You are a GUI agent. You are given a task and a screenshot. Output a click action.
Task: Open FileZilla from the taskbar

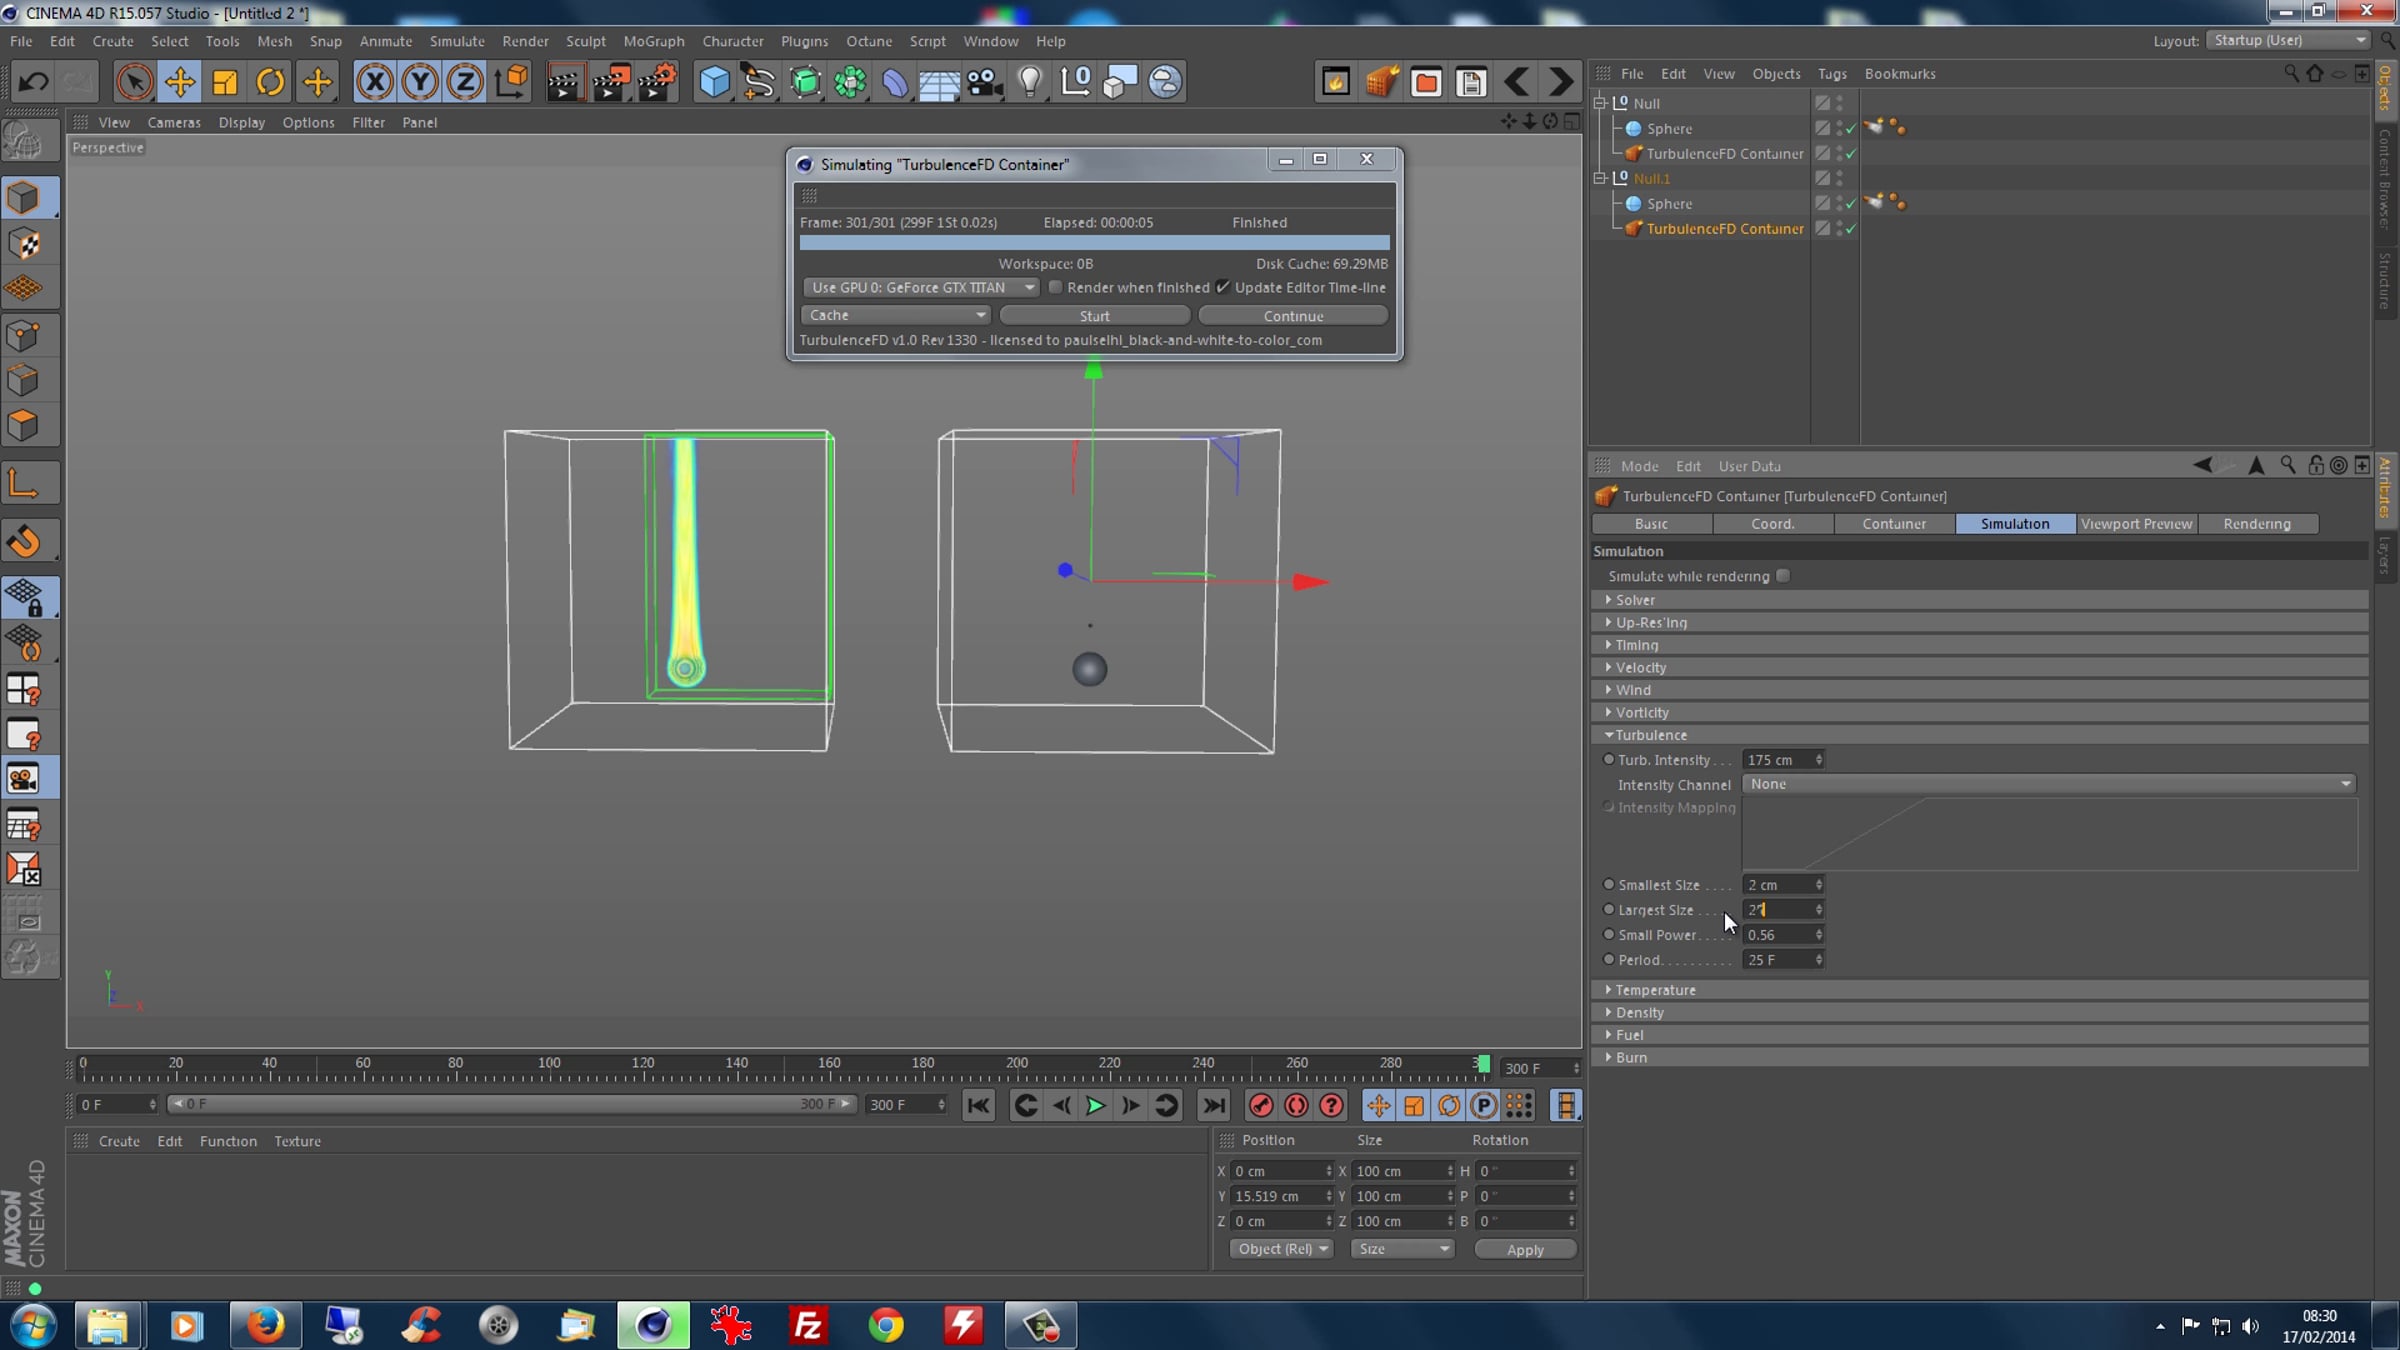click(x=808, y=1325)
